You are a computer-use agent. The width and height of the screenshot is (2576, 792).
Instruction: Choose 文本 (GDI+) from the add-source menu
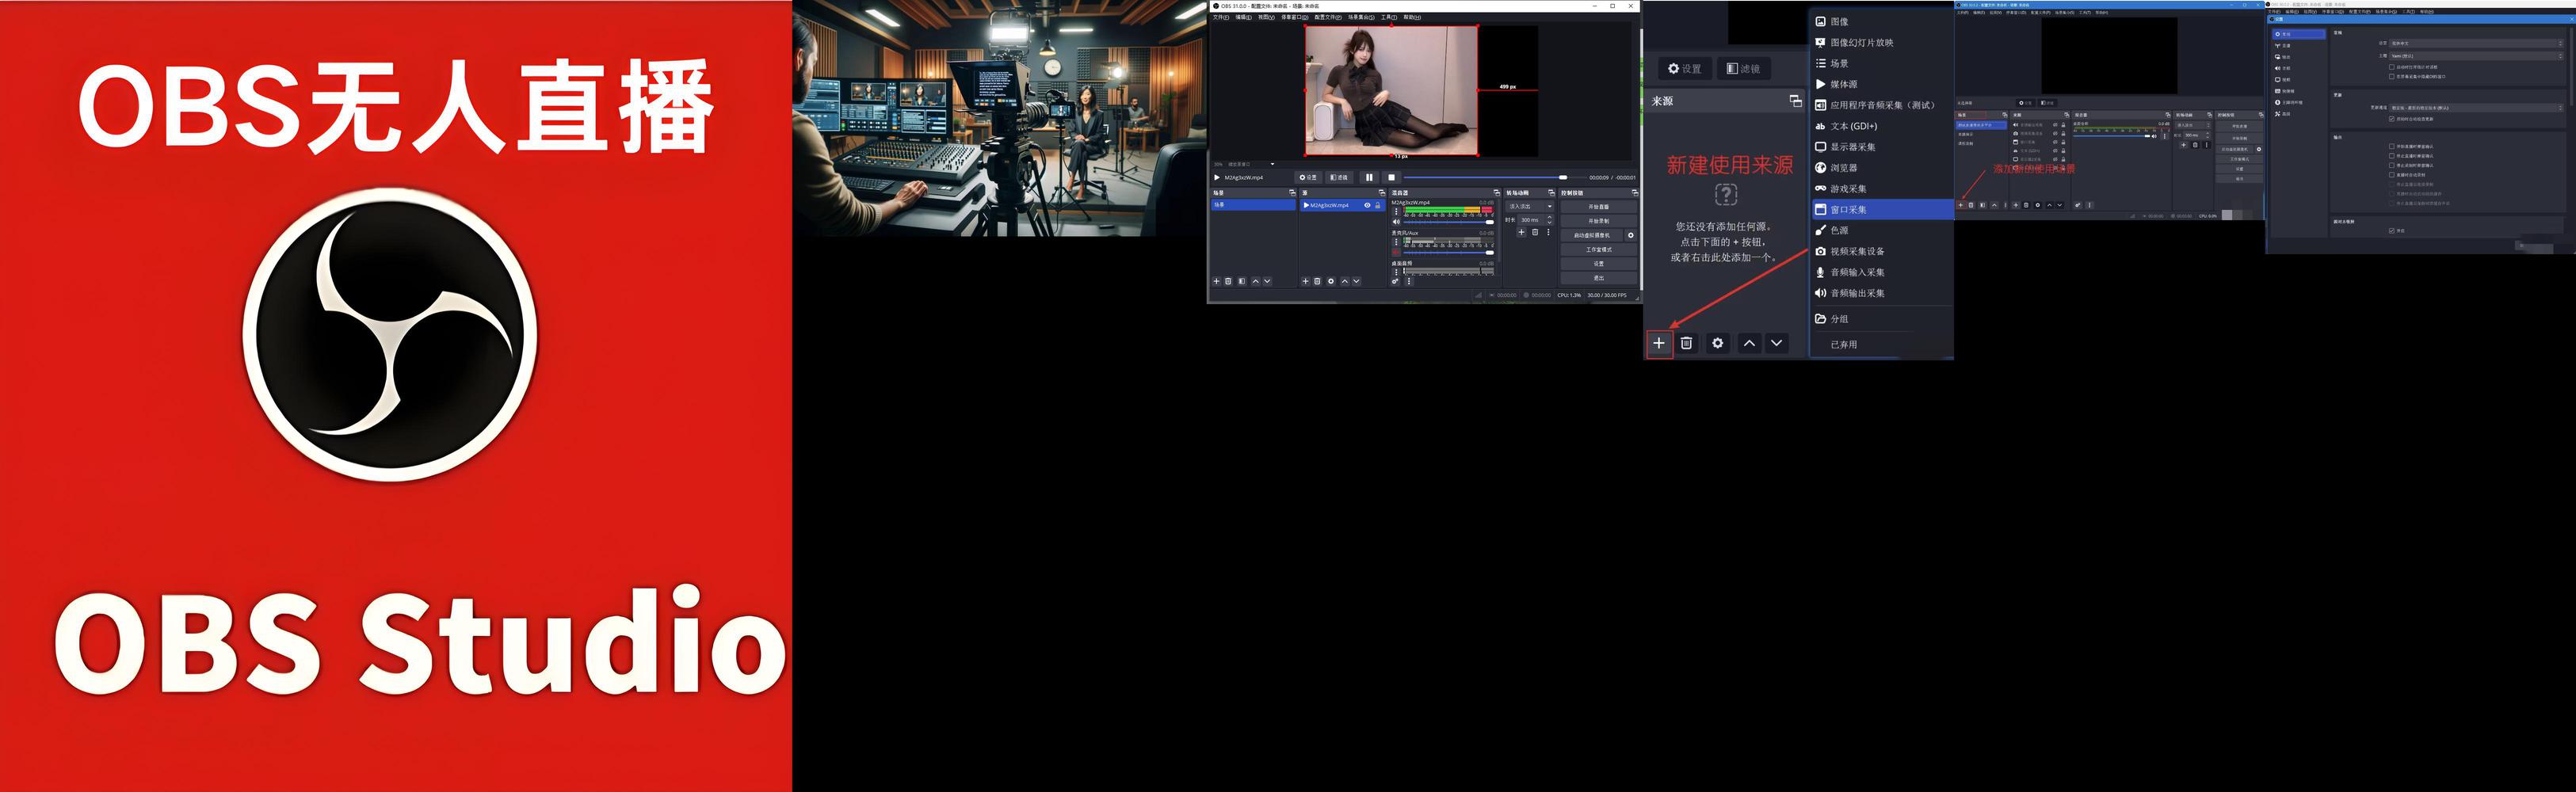pos(1882,126)
